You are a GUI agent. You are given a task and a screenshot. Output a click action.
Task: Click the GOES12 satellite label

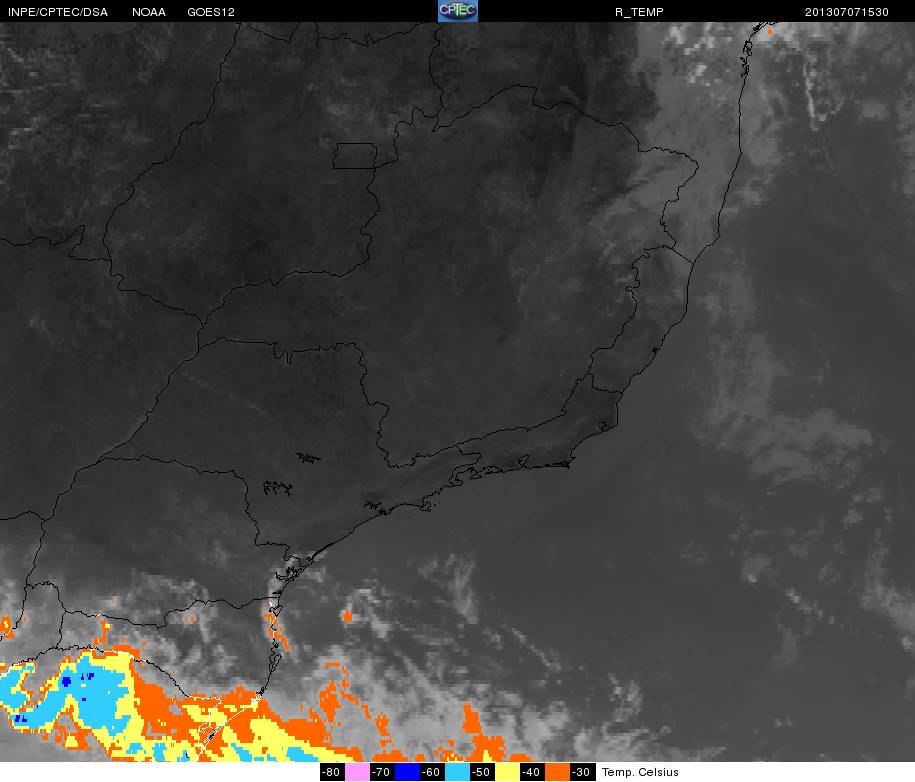[x=211, y=12]
